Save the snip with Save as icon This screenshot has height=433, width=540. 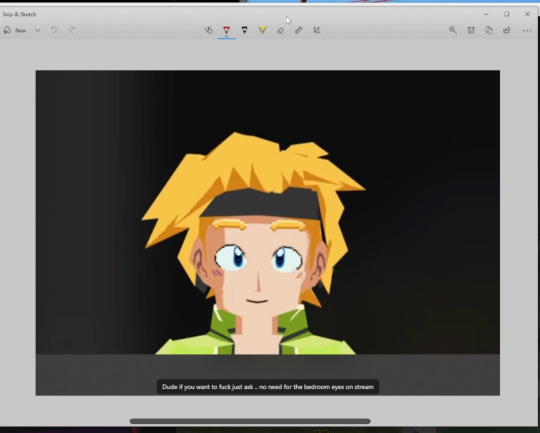click(471, 30)
